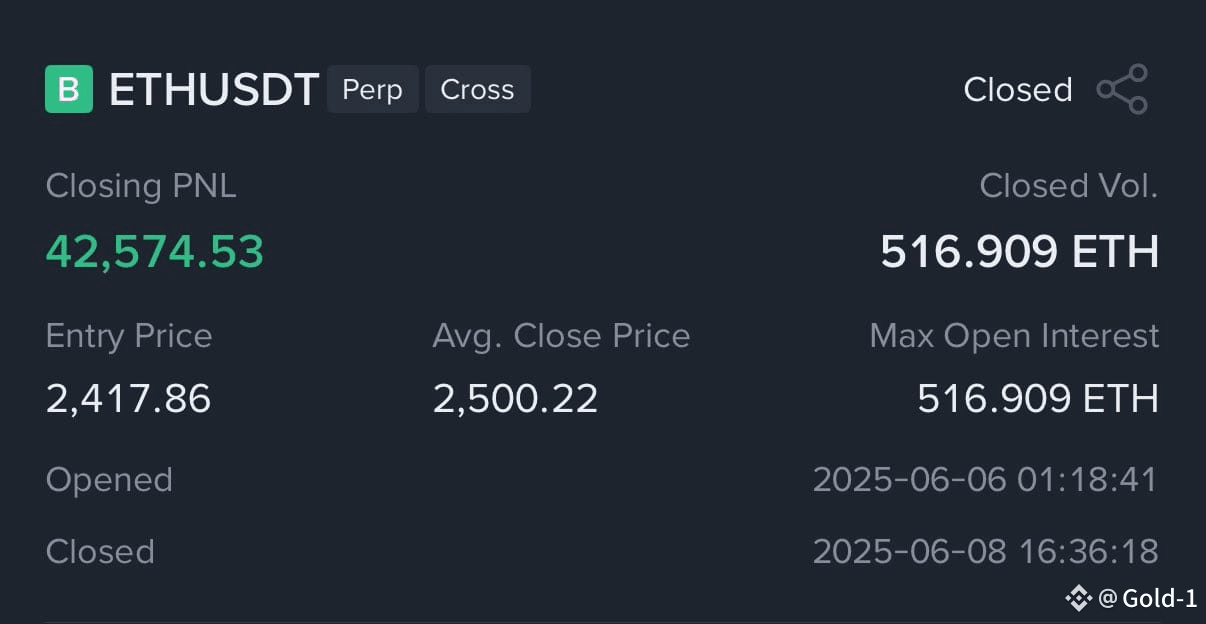Click the Avg. Close Price value 2,500.22
This screenshot has height=624, width=1206.
tap(515, 399)
